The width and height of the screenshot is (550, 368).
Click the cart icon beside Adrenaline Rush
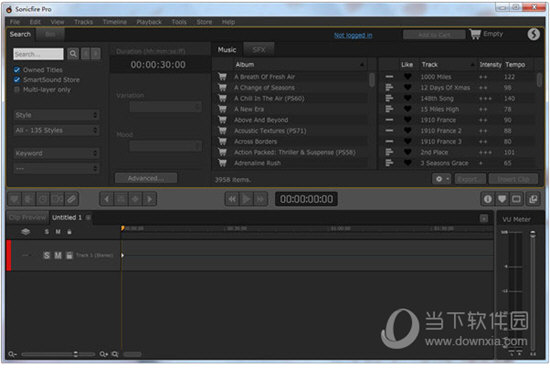222,163
